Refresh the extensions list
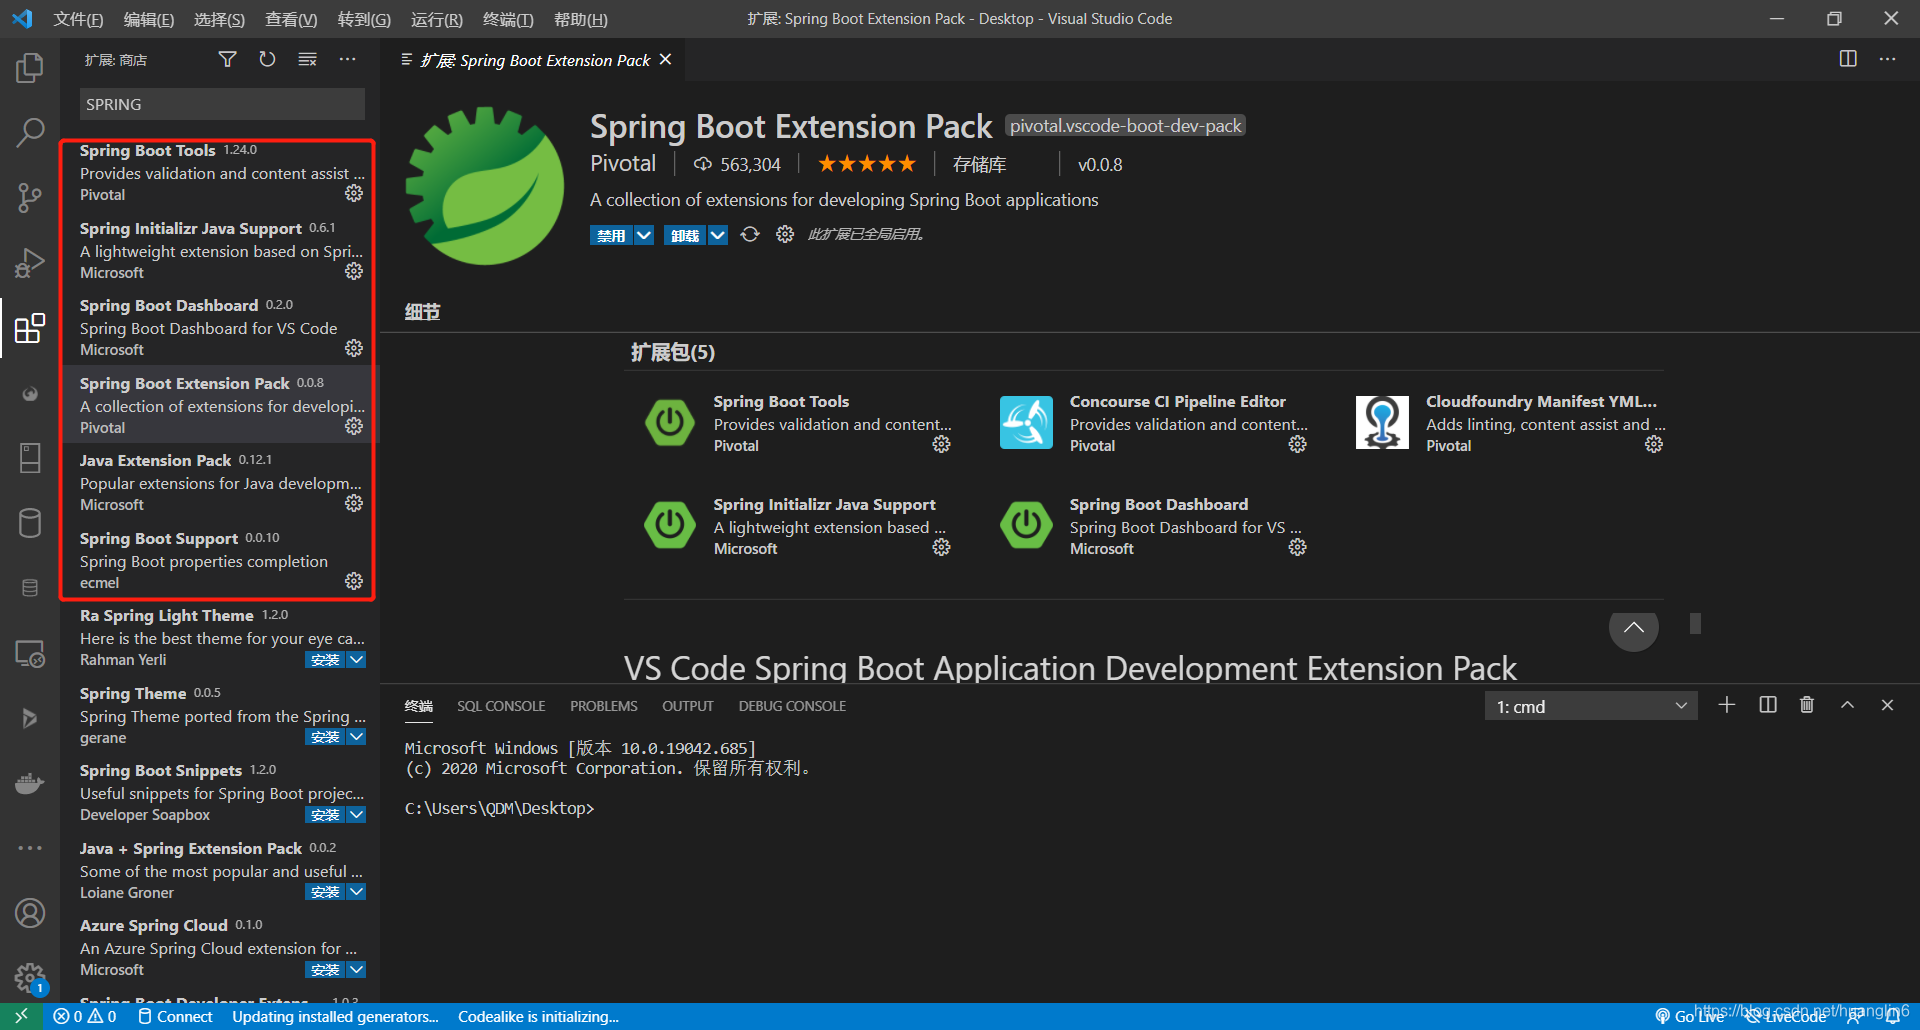The height and width of the screenshot is (1030, 1920). click(x=267, y=60)
